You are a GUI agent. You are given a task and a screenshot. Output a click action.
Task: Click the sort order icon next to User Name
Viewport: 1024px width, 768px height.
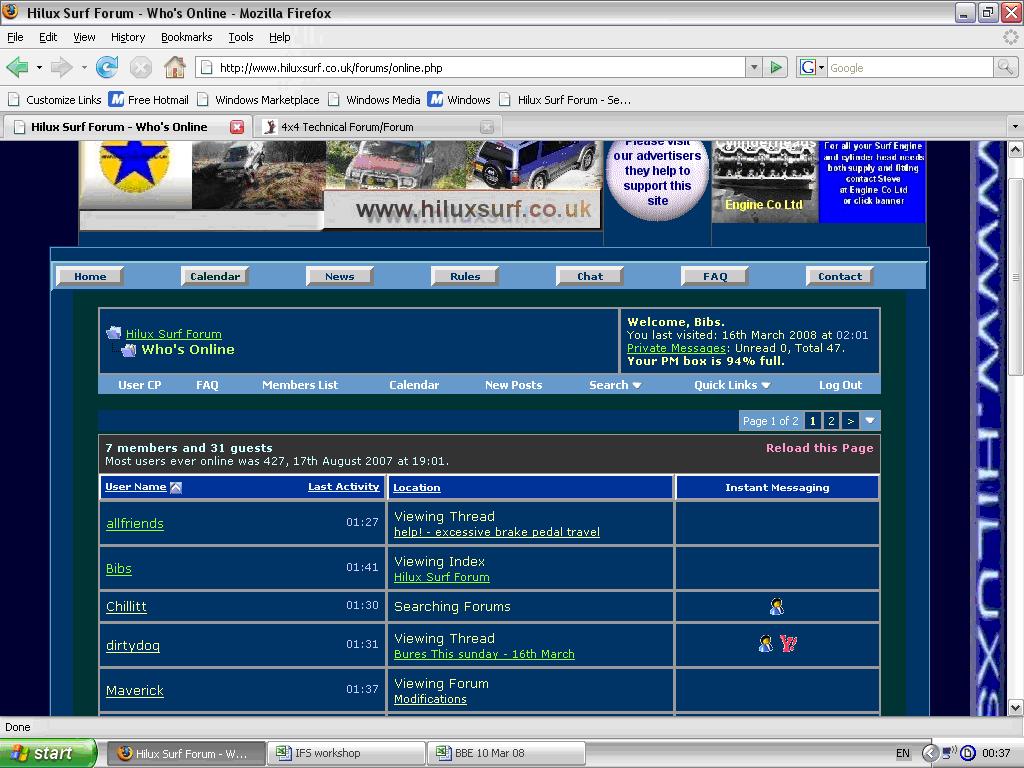coord(176,488)
